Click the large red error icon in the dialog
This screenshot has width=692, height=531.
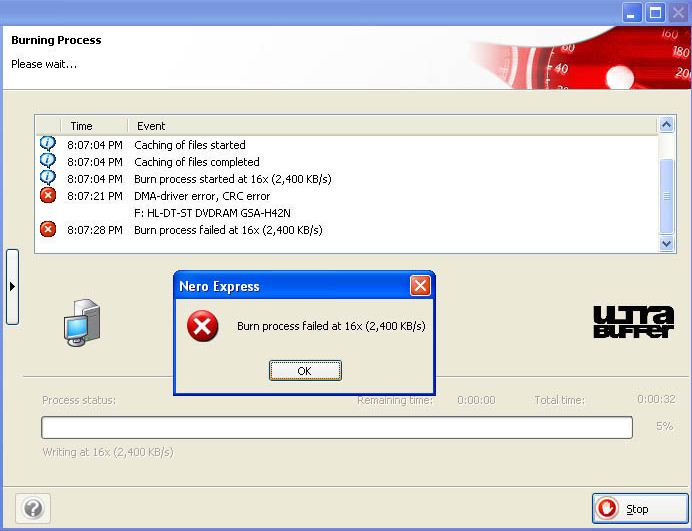[x=203, y=326]
